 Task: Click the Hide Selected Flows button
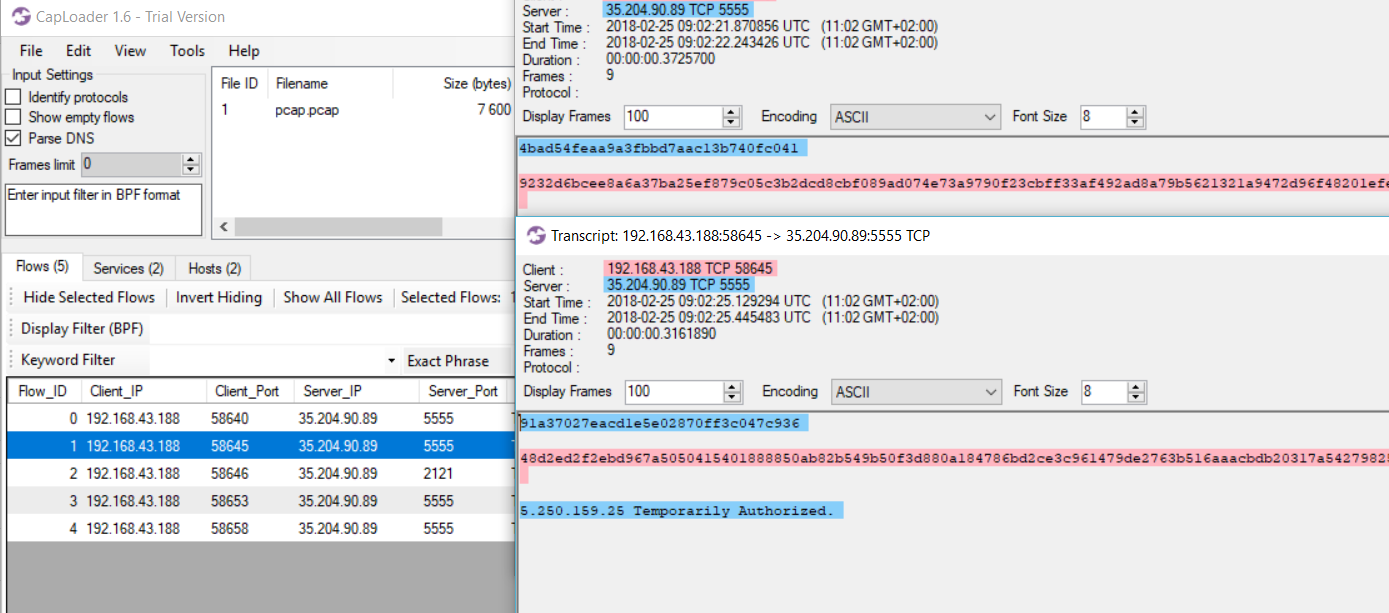[89, 297]
